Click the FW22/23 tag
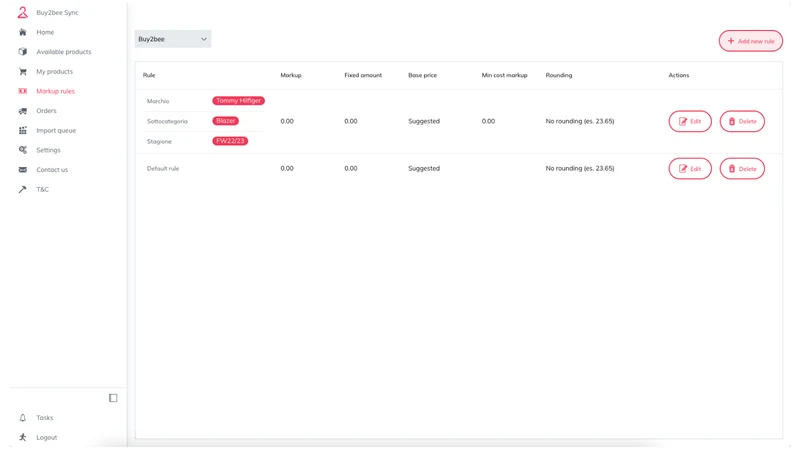The image size is (800, 450). (x=230, y=141)
